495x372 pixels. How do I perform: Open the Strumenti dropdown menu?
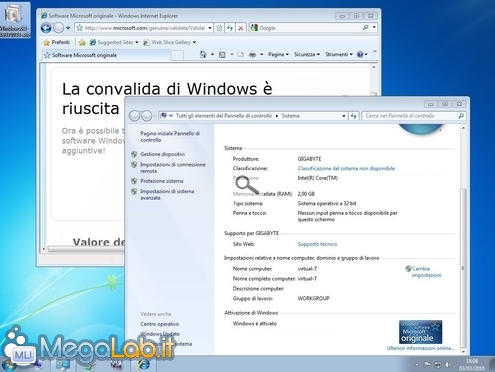[x=339, y=54]
